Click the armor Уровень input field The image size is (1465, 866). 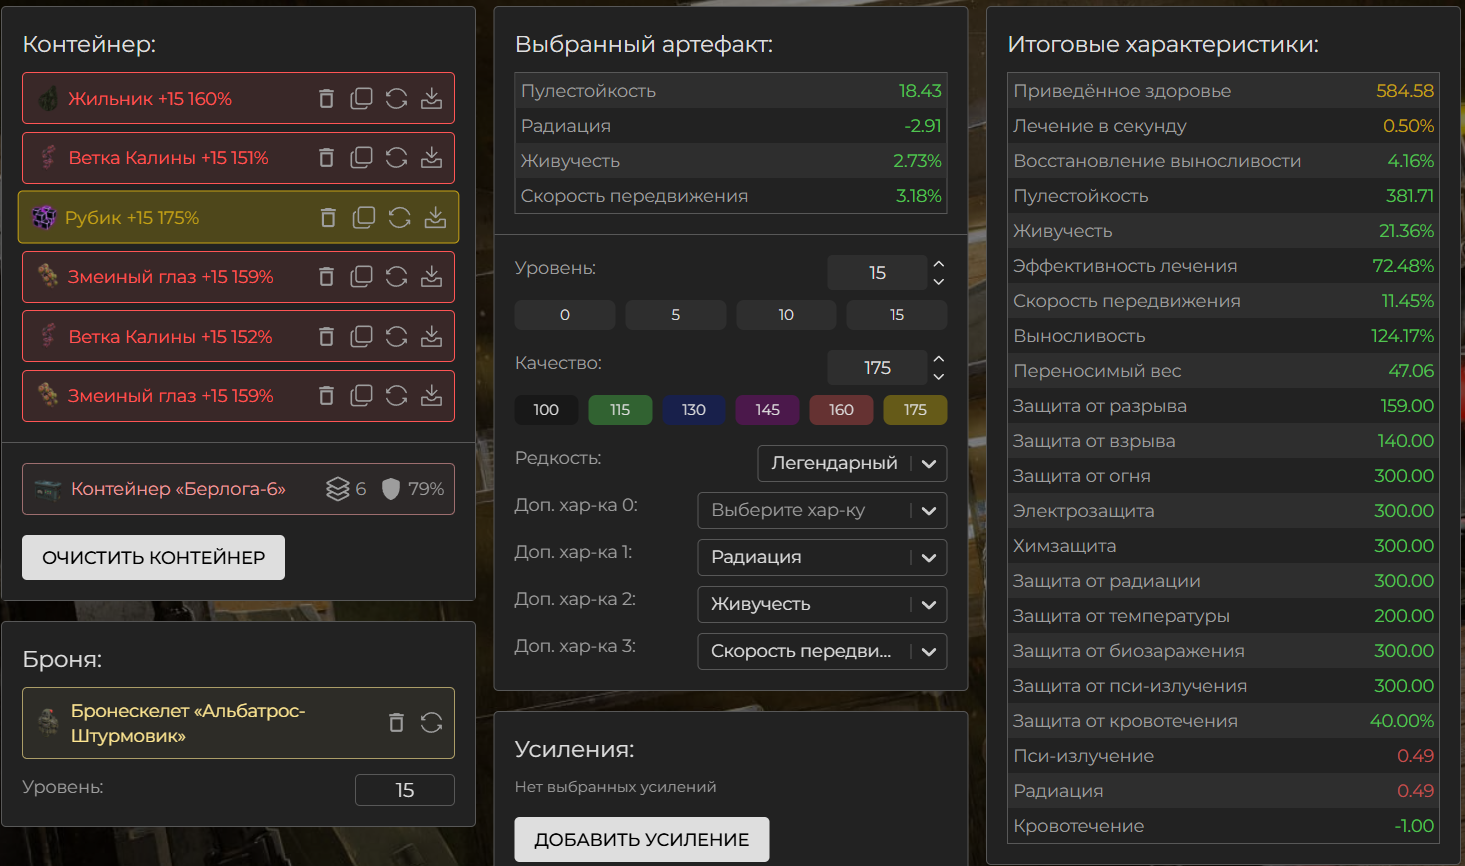(404, 790)
